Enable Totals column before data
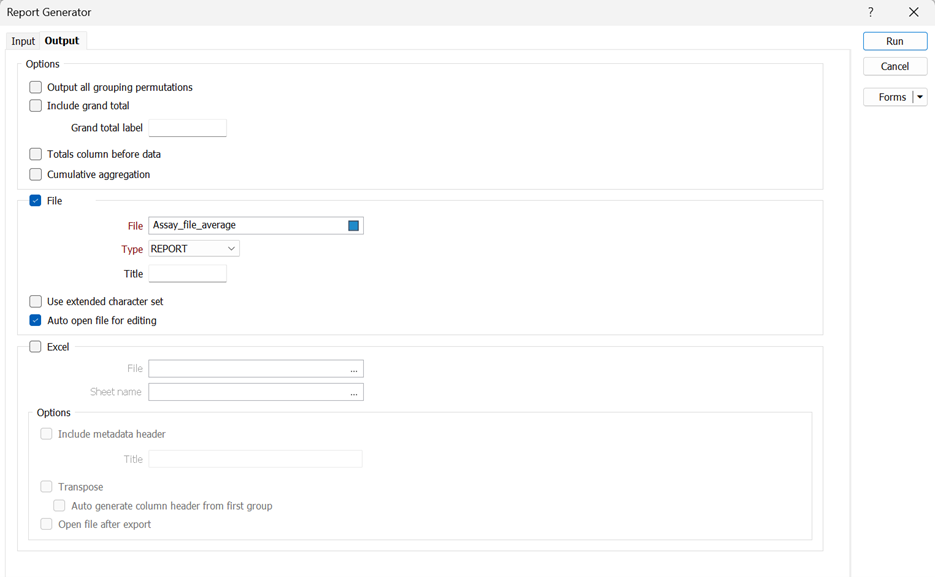 click(x=35, y=154)
